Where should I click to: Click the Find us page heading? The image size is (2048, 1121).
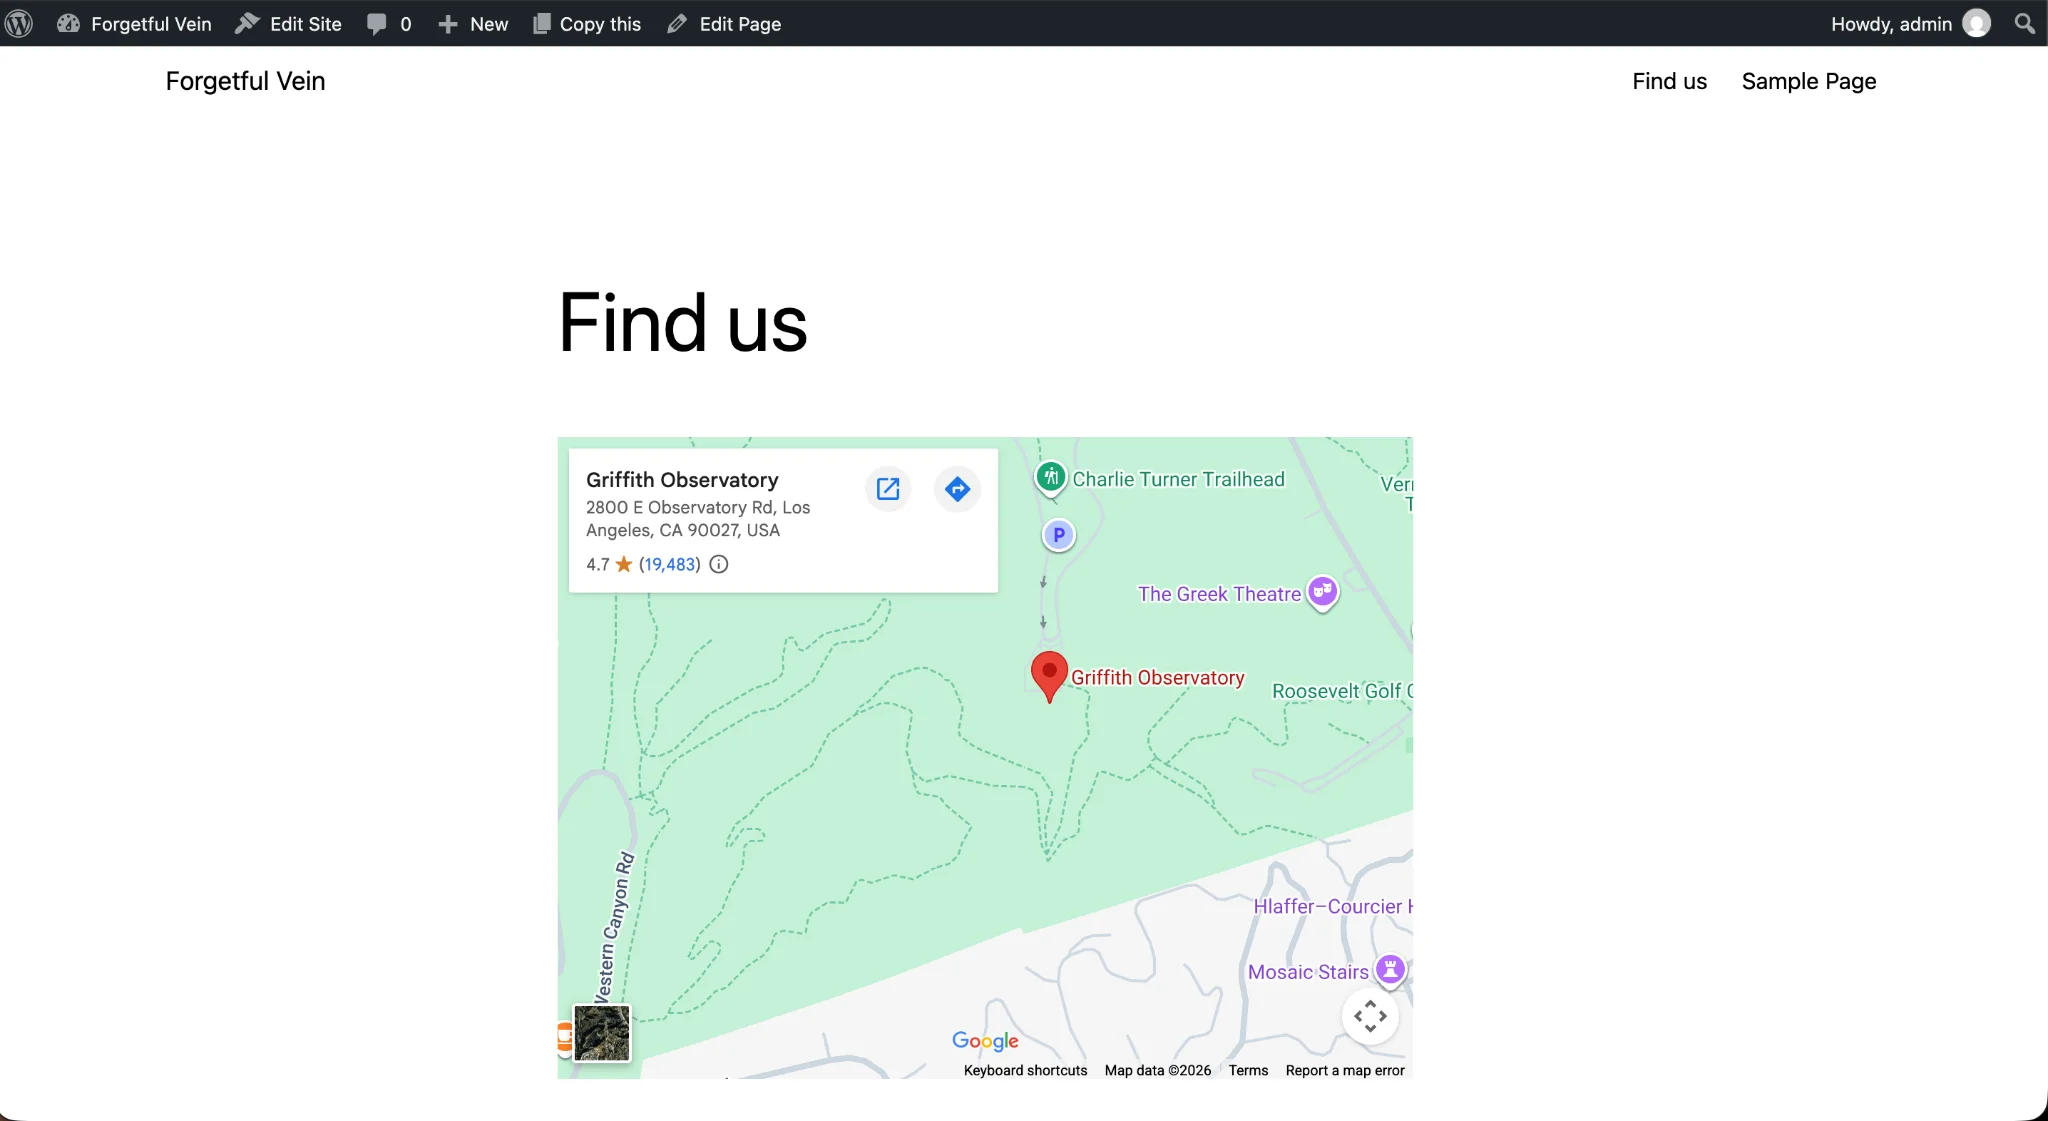[682, 323]
